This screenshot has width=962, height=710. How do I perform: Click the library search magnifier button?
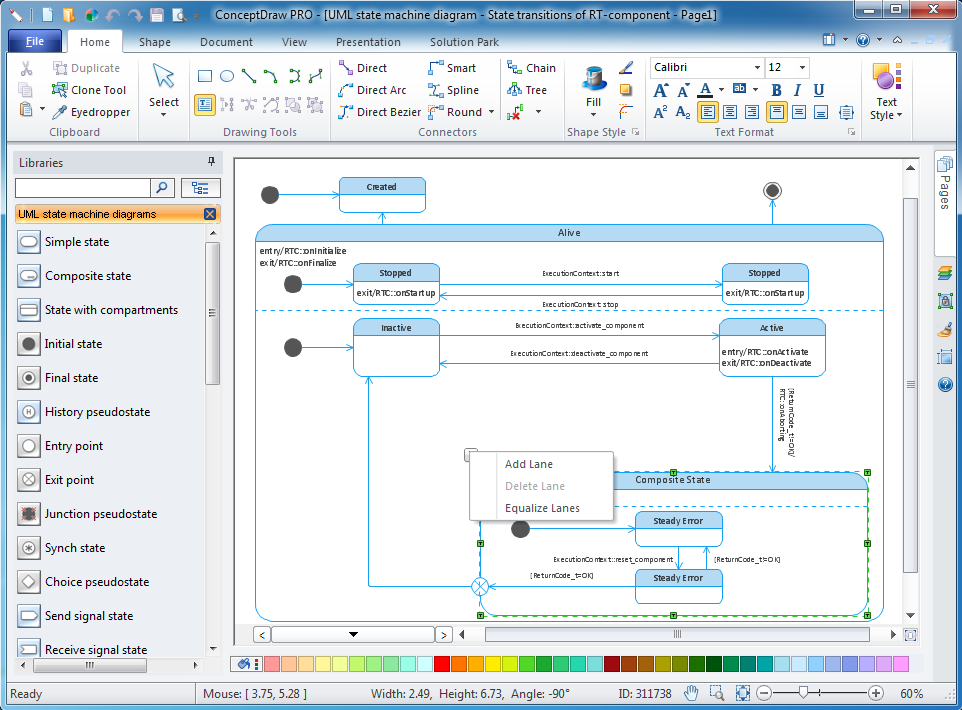coord(162,188)
